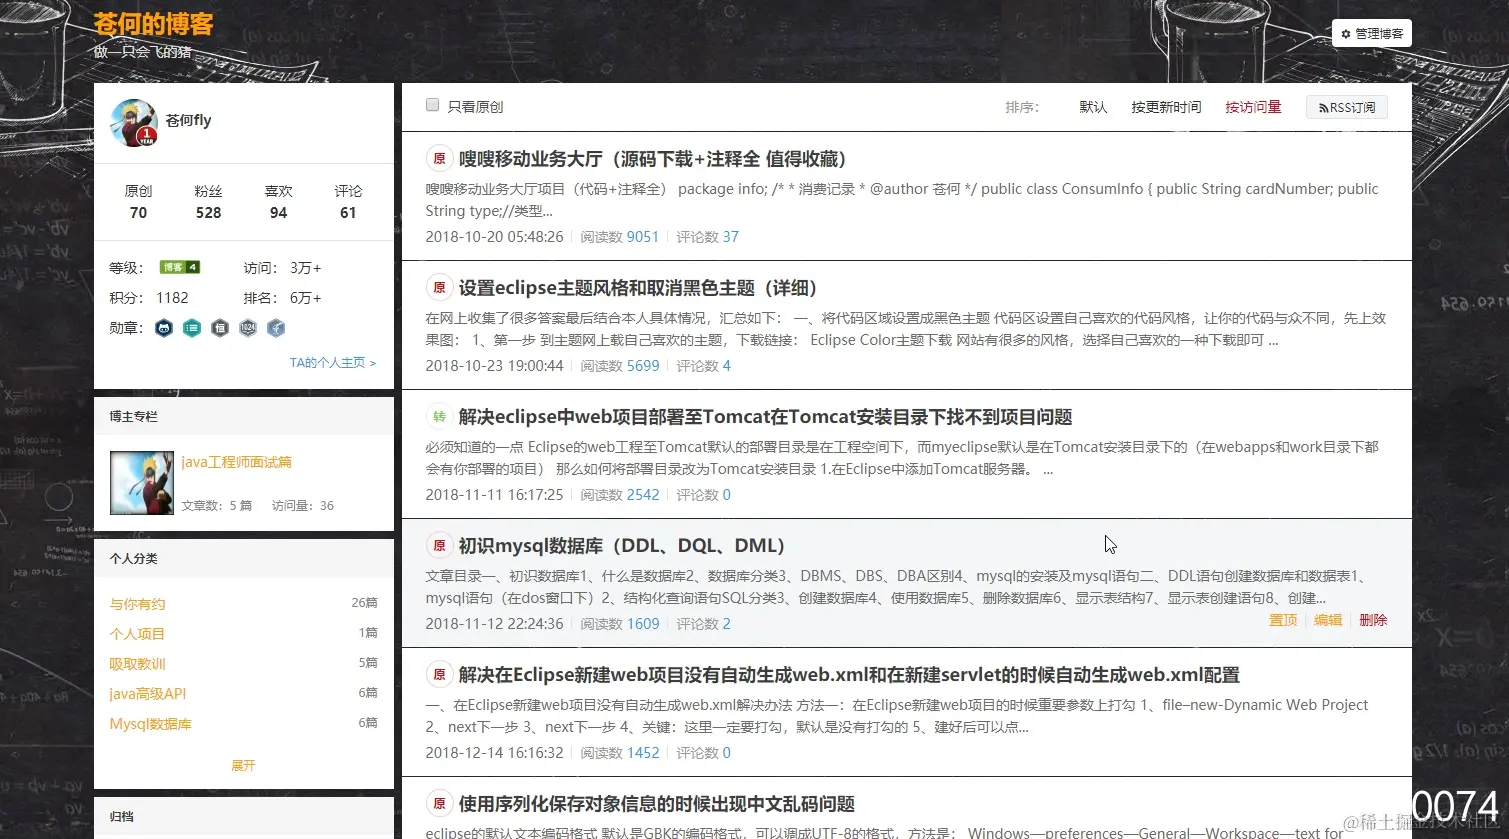Screen dimensions: 1509x839
Task: Click the gray 恒 medal badge
Action: (220, 328)
